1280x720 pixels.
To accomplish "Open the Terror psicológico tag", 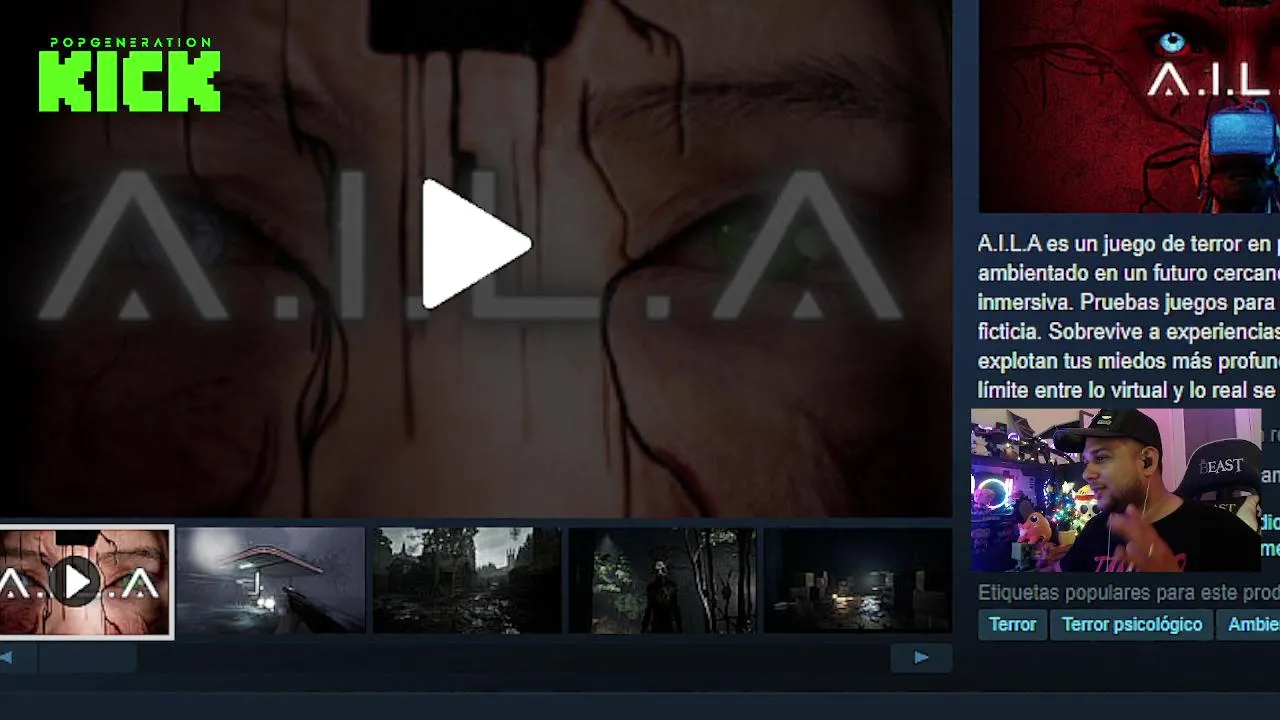I will click(x=1132, y=624).
